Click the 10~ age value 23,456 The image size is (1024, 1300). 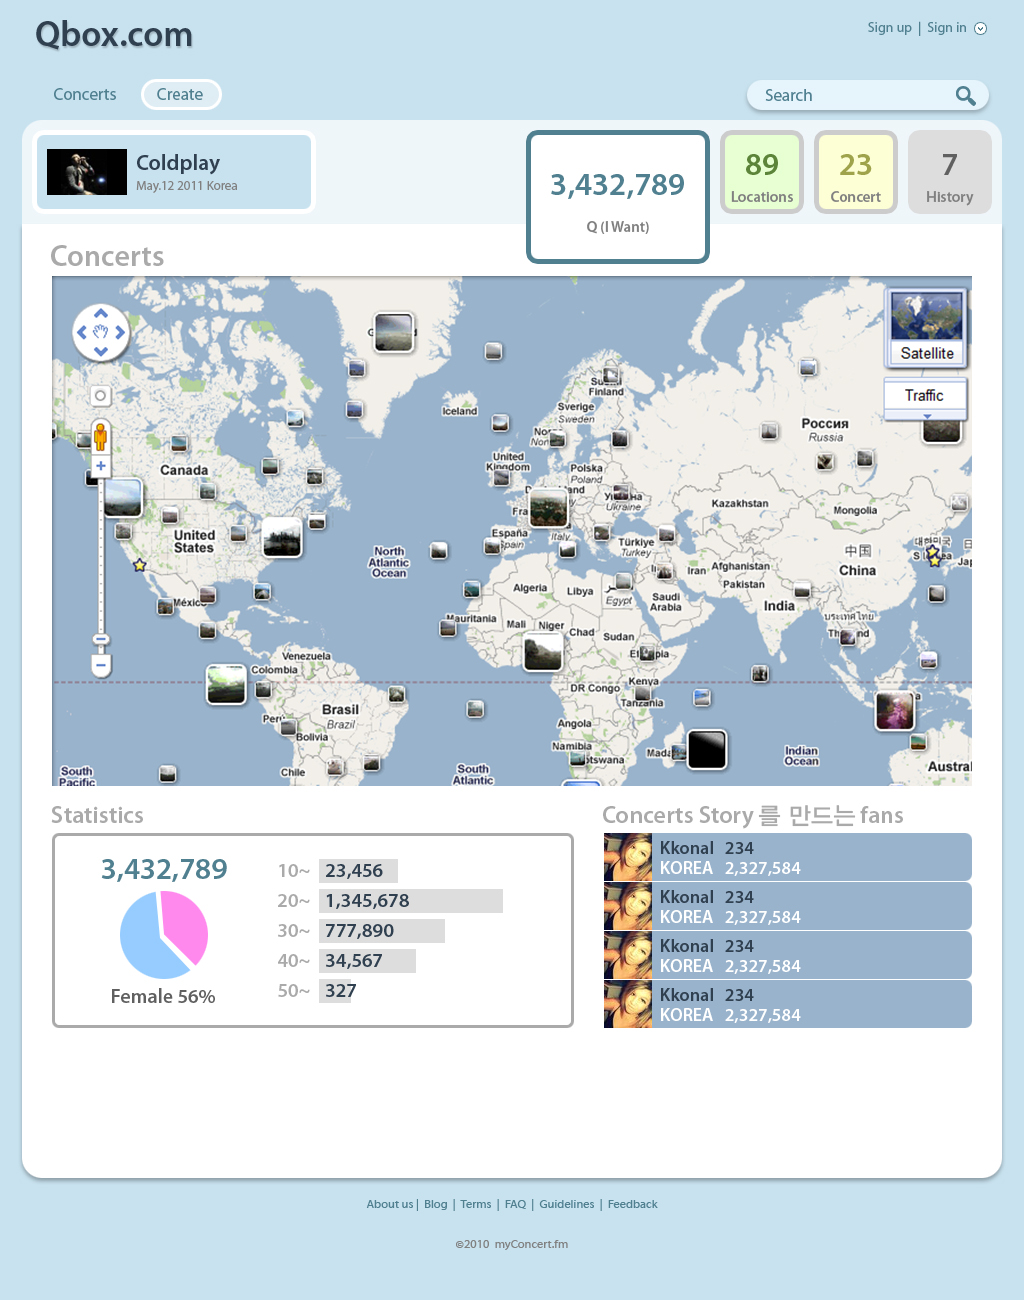pyautogui.click(x=354, y=871)
